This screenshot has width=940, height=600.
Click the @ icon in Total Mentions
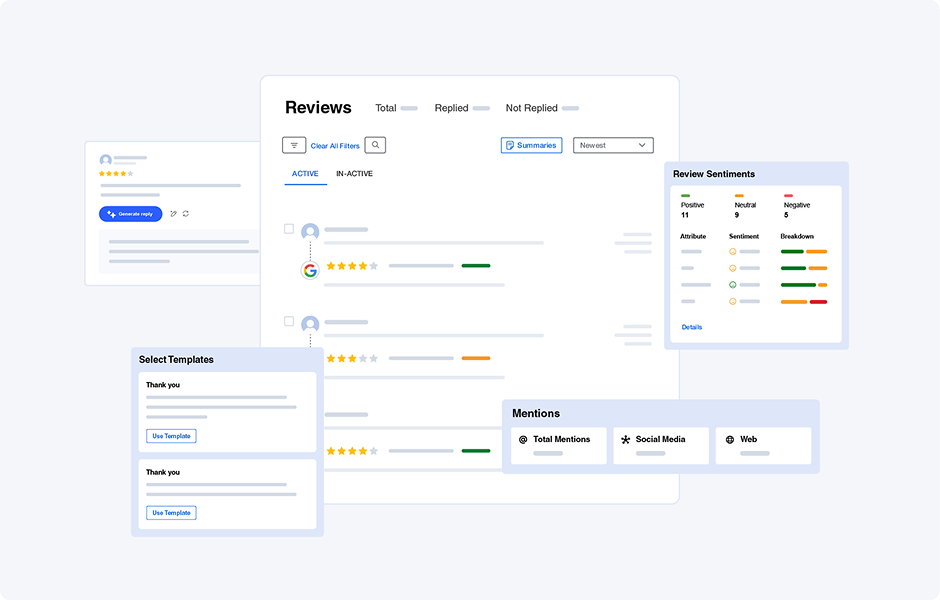coord(523,439)
